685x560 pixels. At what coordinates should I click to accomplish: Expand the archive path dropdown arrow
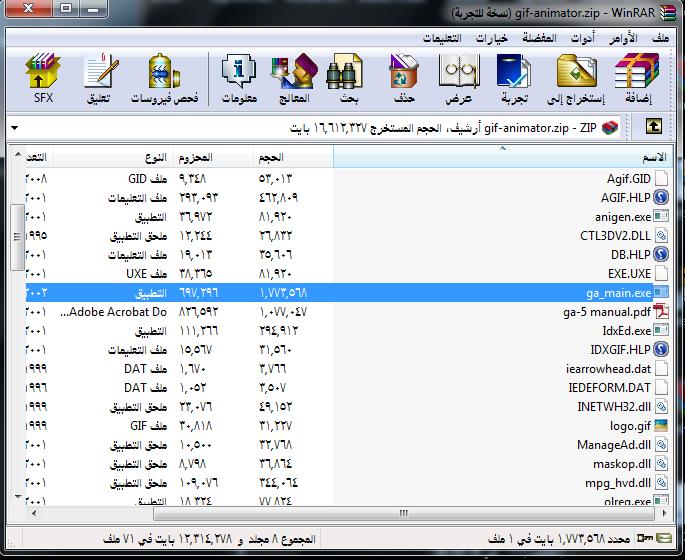[15, 128]
